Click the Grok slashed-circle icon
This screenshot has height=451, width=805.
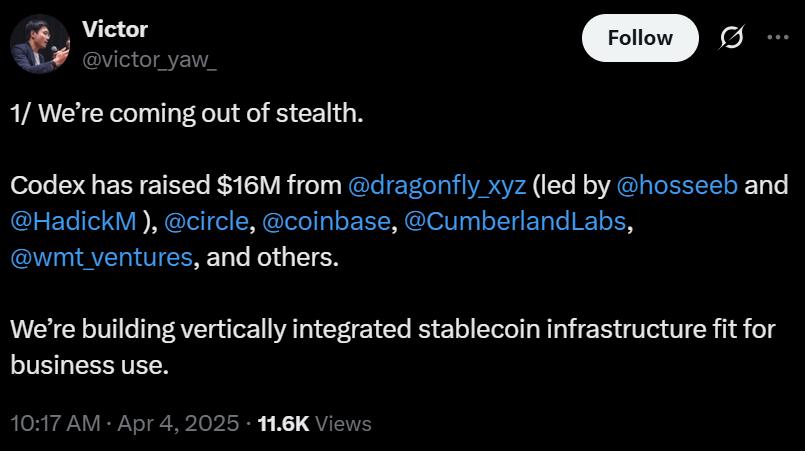[x=731, y=38]
